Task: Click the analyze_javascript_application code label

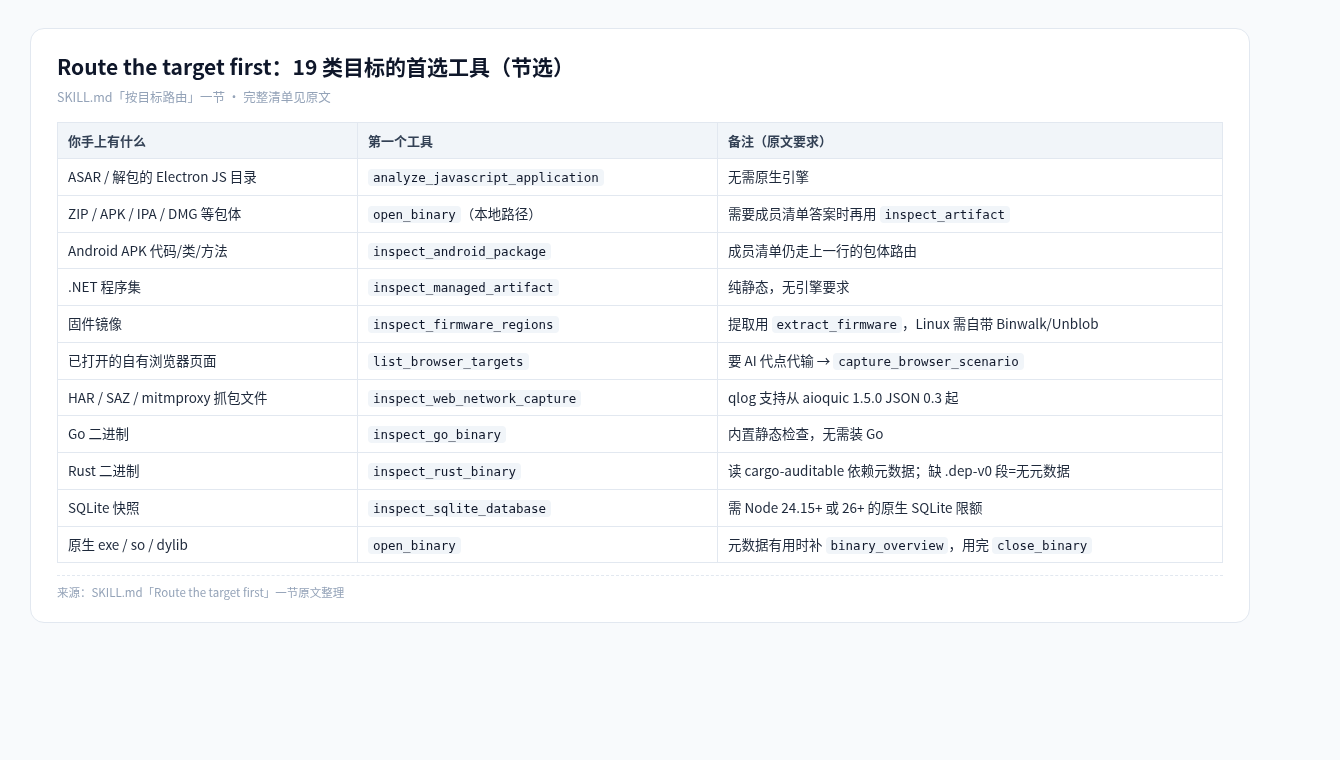Action: [486, 178]
